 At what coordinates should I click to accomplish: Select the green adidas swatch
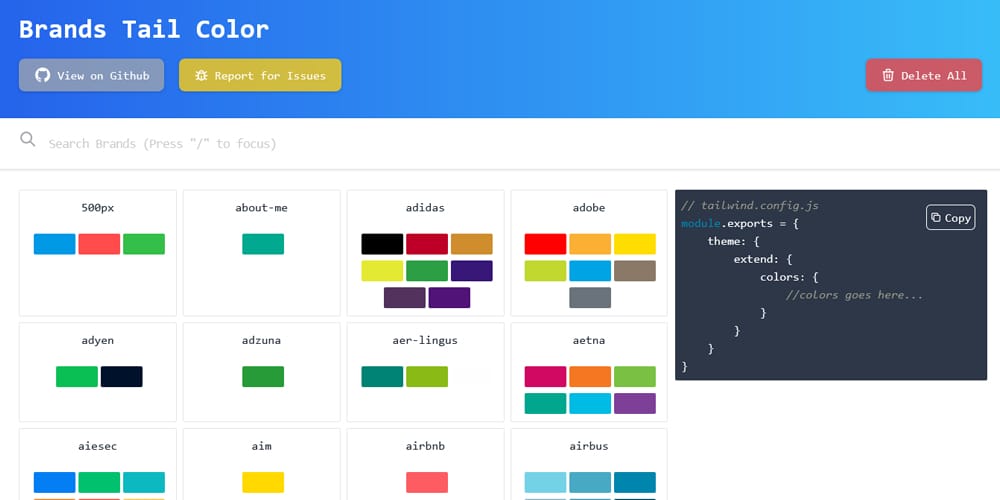427,270
